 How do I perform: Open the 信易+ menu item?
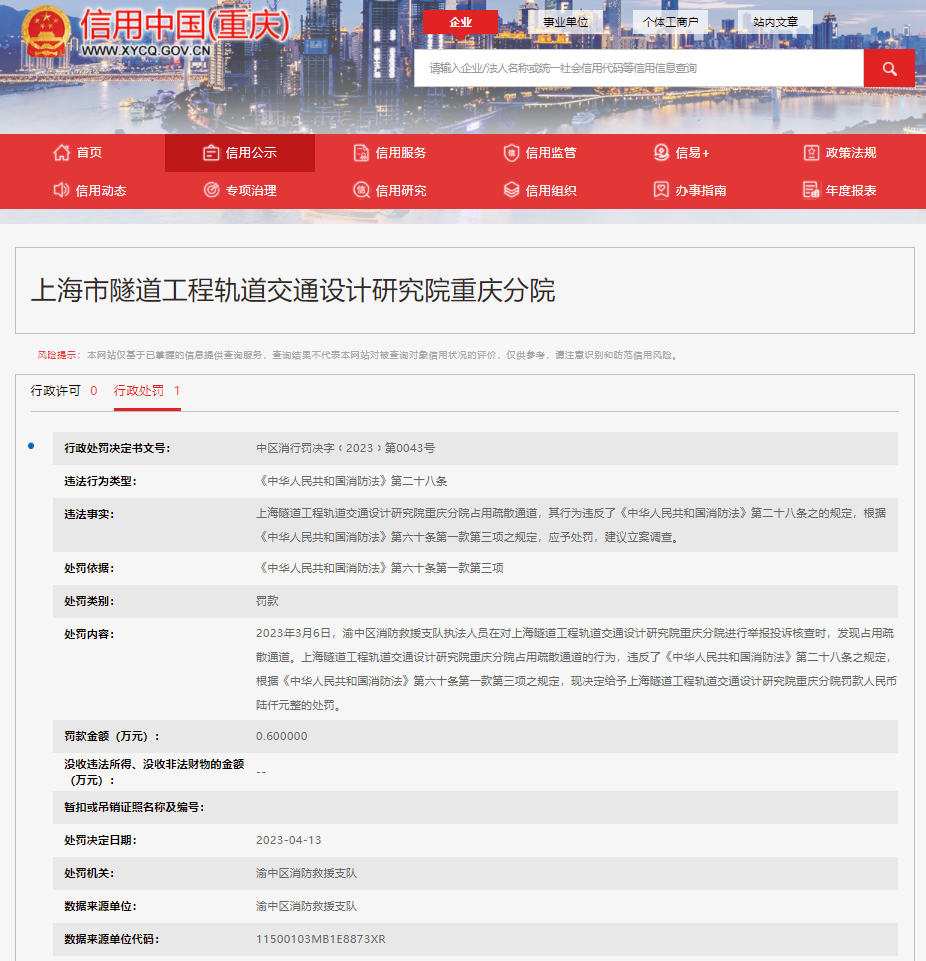click(x=693, y=153)
